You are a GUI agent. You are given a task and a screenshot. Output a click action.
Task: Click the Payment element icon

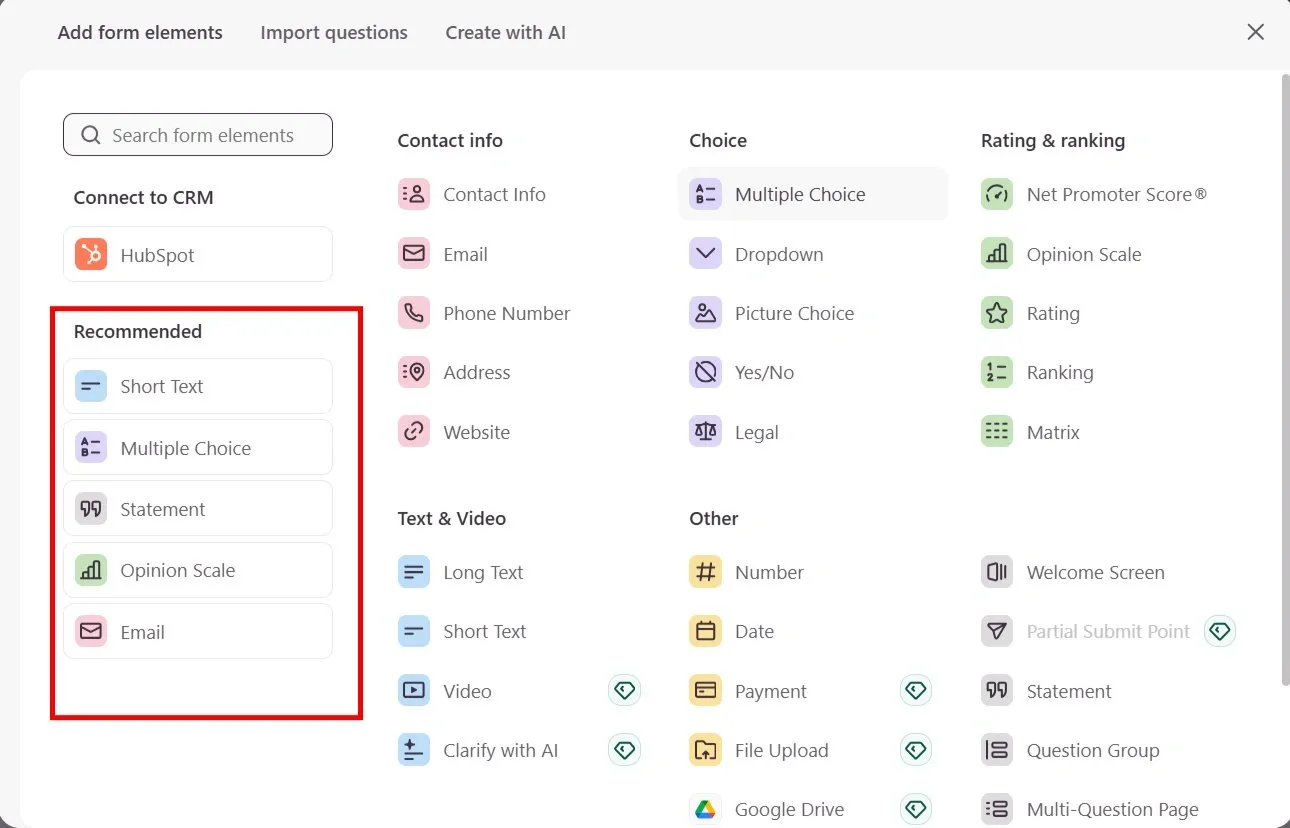pos(705,691)
